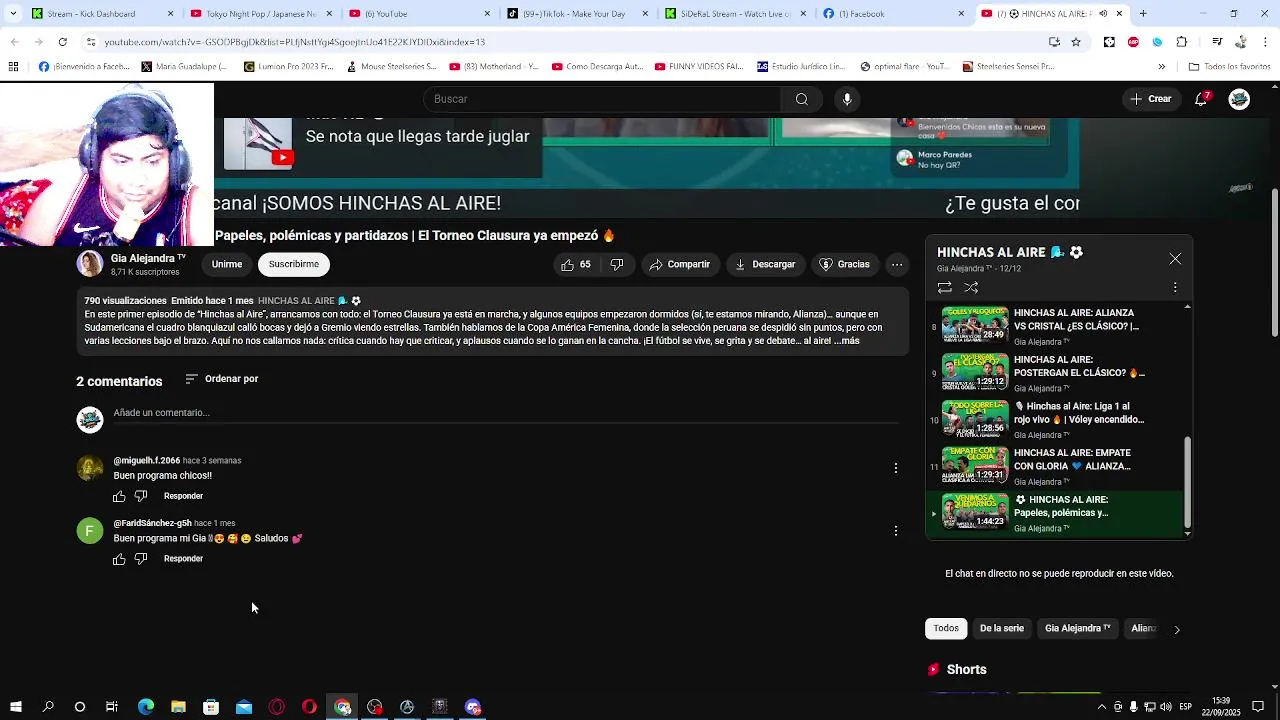Image resolution: width=1280 pixels, height=720 pixels.
Task: Open the Mail app from the taskbar
Action: [x=244, y=707]
